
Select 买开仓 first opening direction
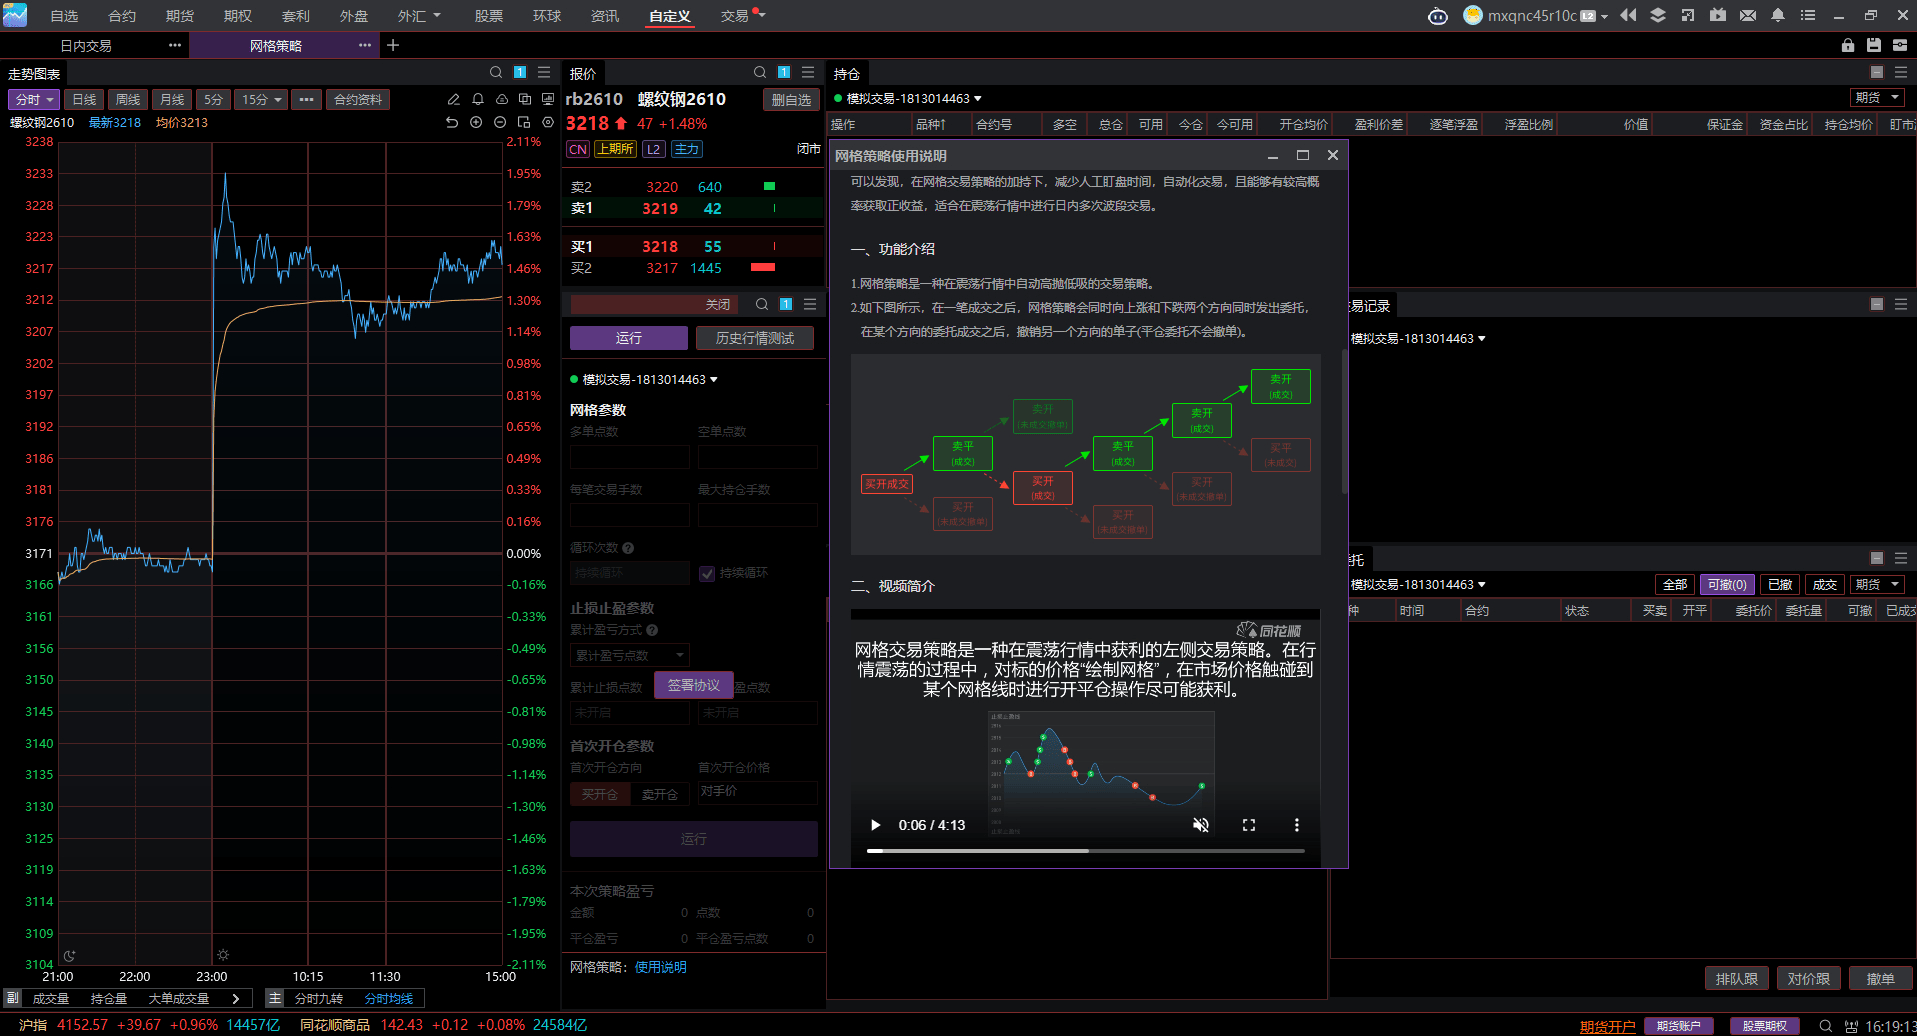pyautogui.click(x=600, y=794)
